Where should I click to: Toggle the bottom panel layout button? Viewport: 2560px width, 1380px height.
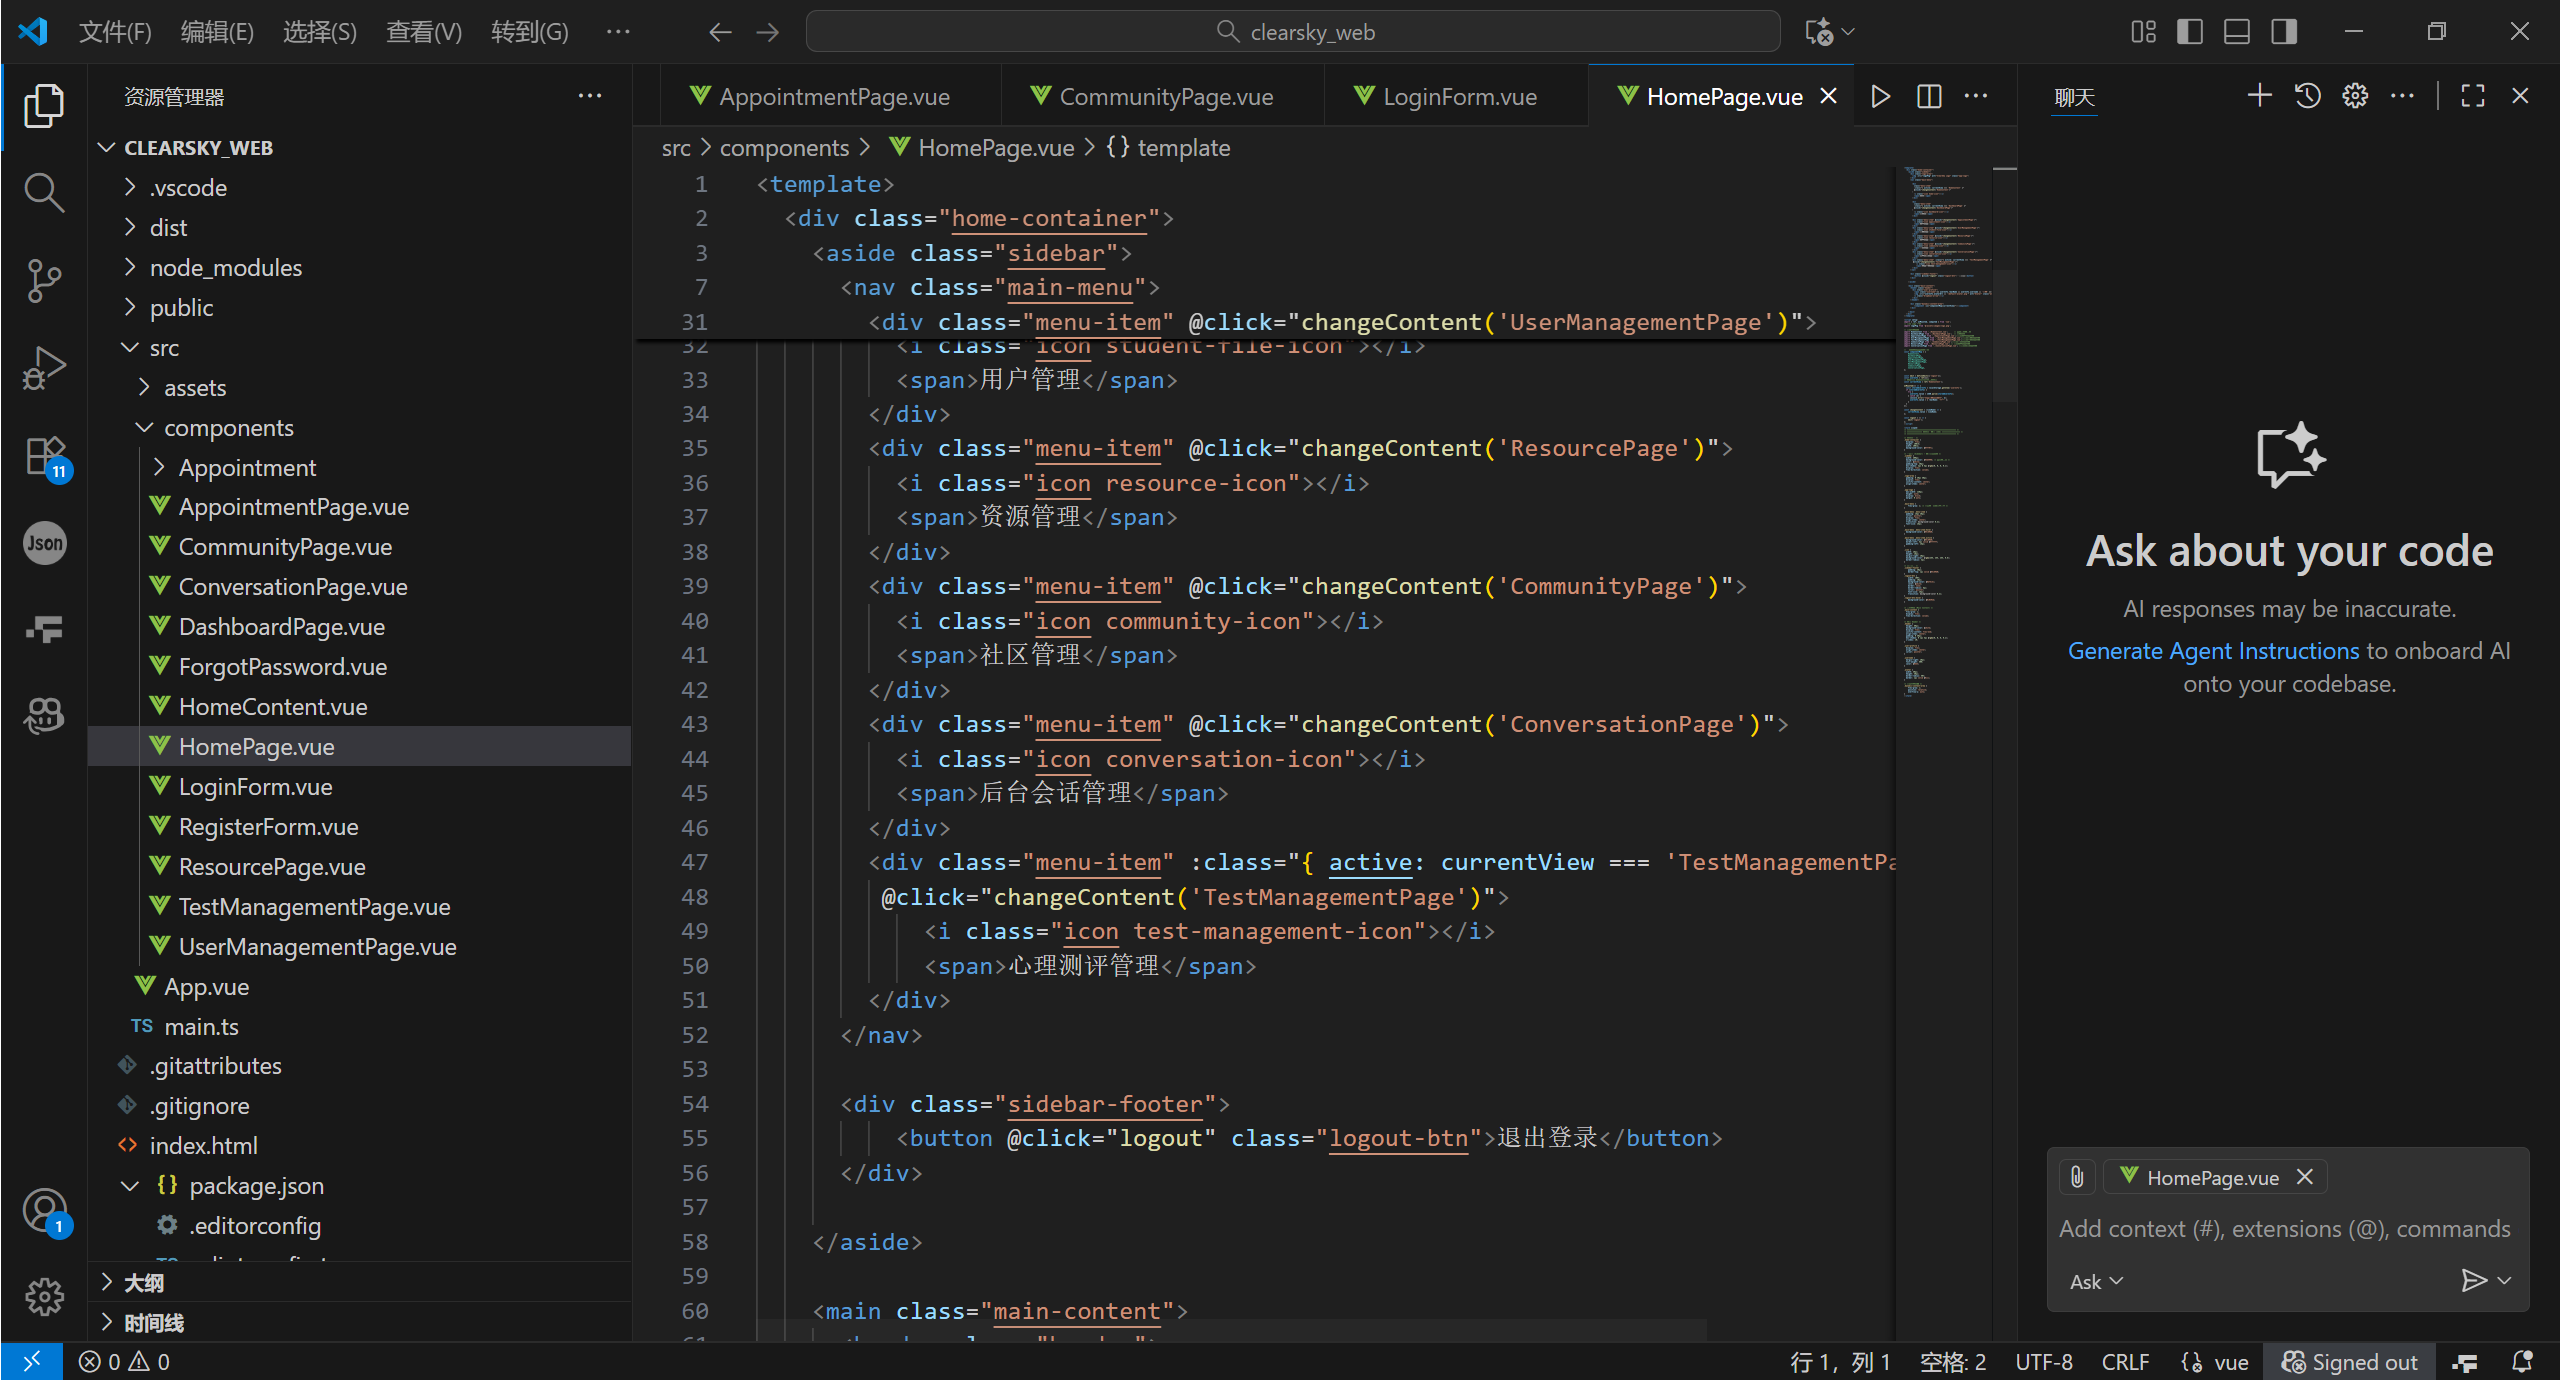click(2237, 32)
